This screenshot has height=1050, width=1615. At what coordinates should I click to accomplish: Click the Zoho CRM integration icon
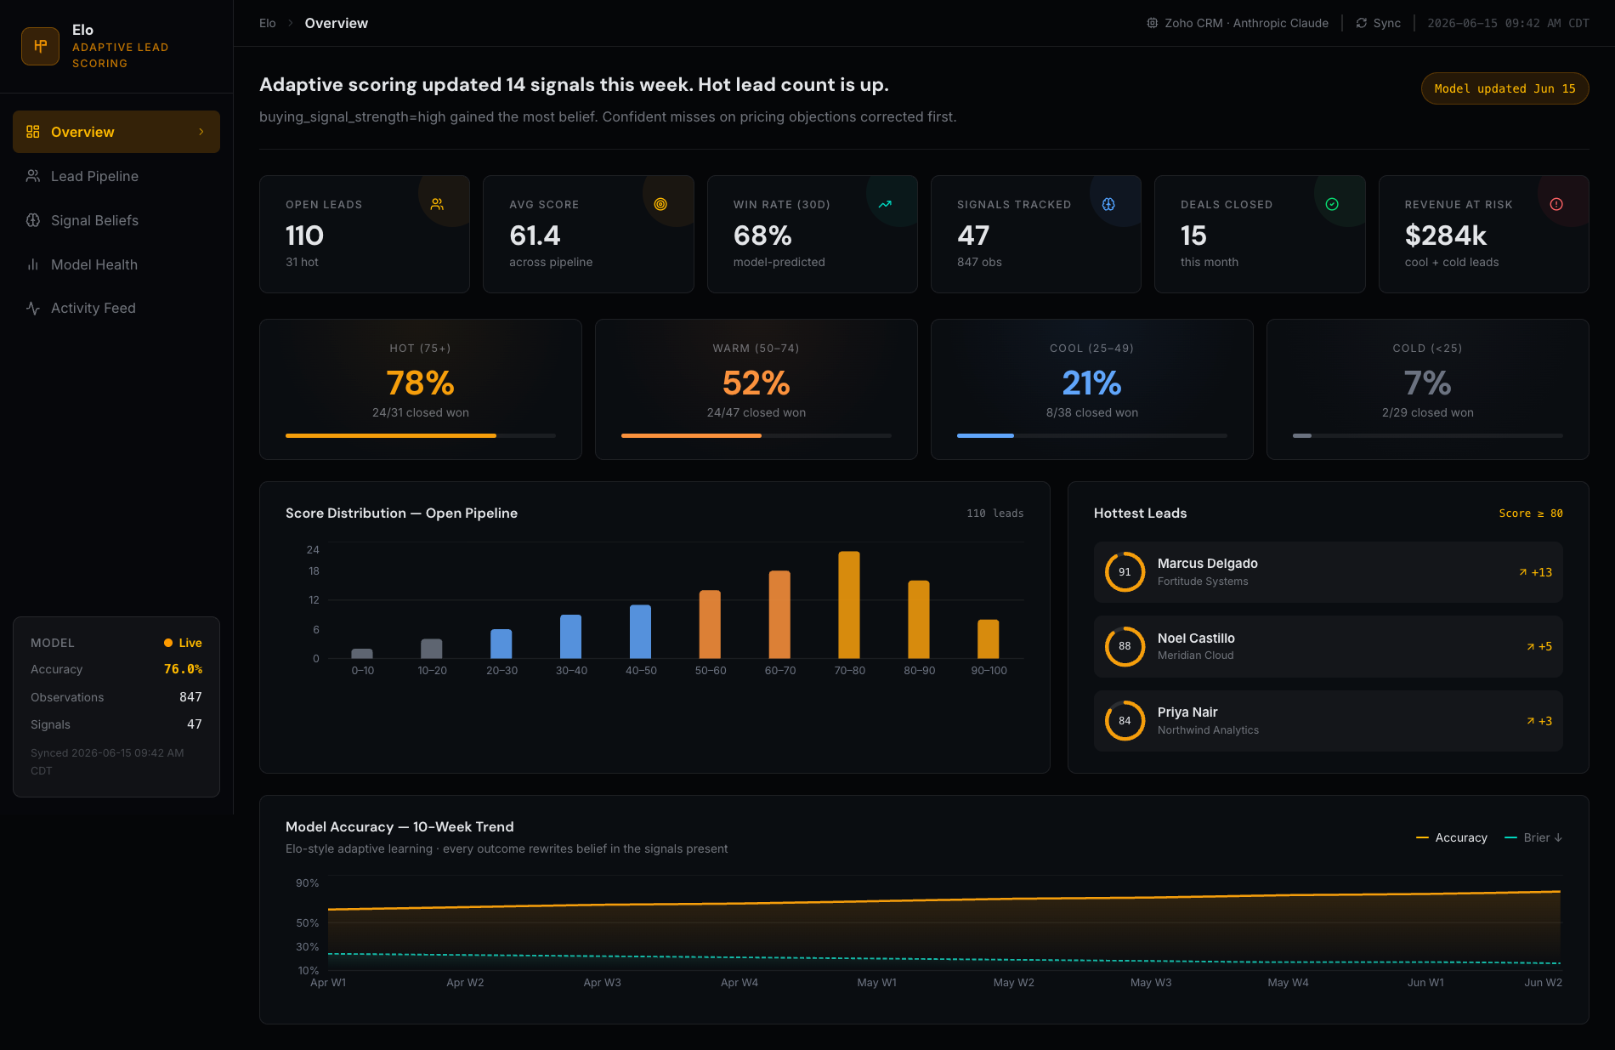tap(1152, 23)
